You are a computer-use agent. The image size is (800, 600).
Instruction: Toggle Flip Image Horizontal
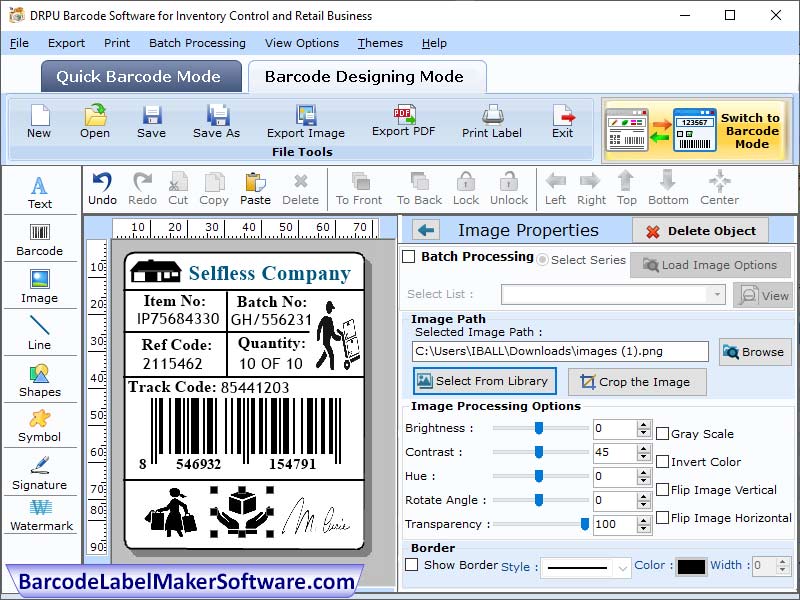[x=662, y=517]
